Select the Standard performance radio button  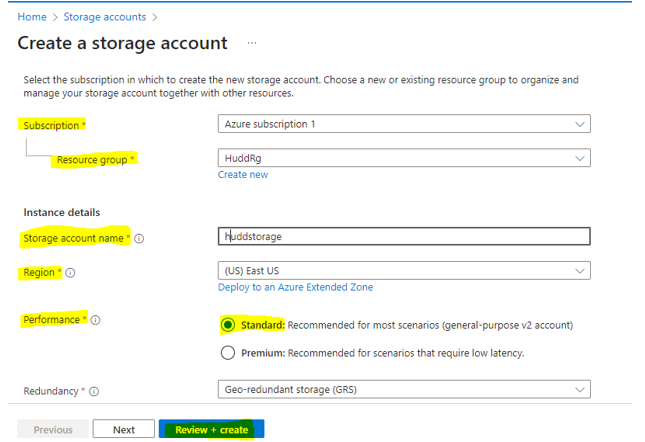click(228, 325)
